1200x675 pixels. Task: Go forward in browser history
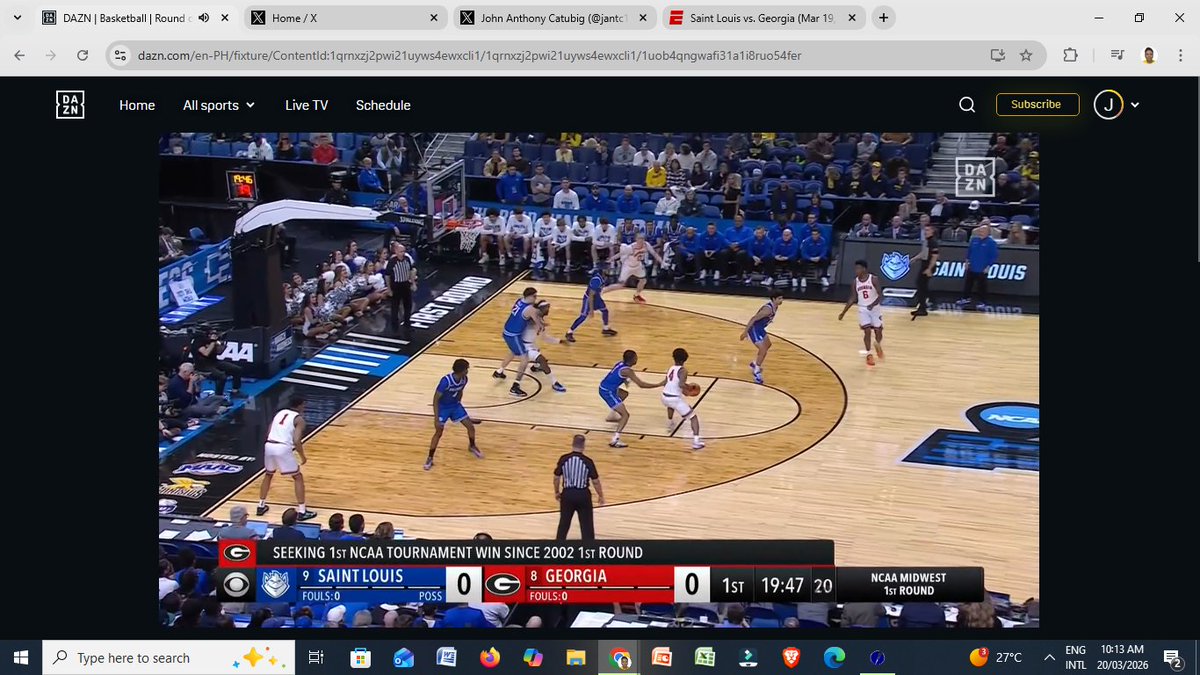(x=50, y=56)
